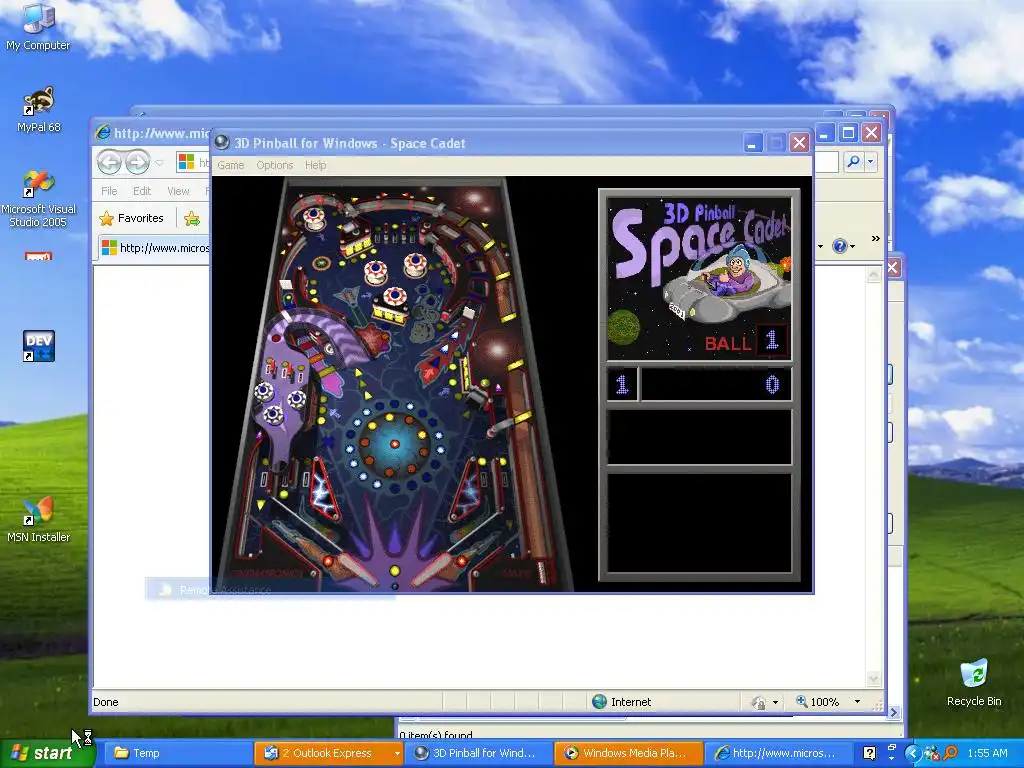Open the MyPal 68 desktop shortcut
1024x768 pixels.
pyautogui.click(x=39, y=109)
